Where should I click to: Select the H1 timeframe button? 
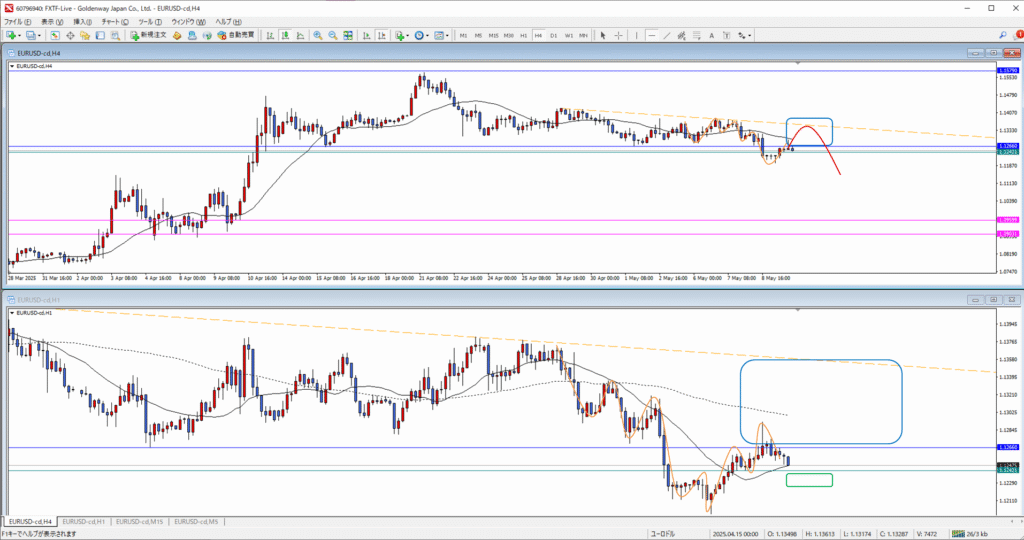click(524, 35)
